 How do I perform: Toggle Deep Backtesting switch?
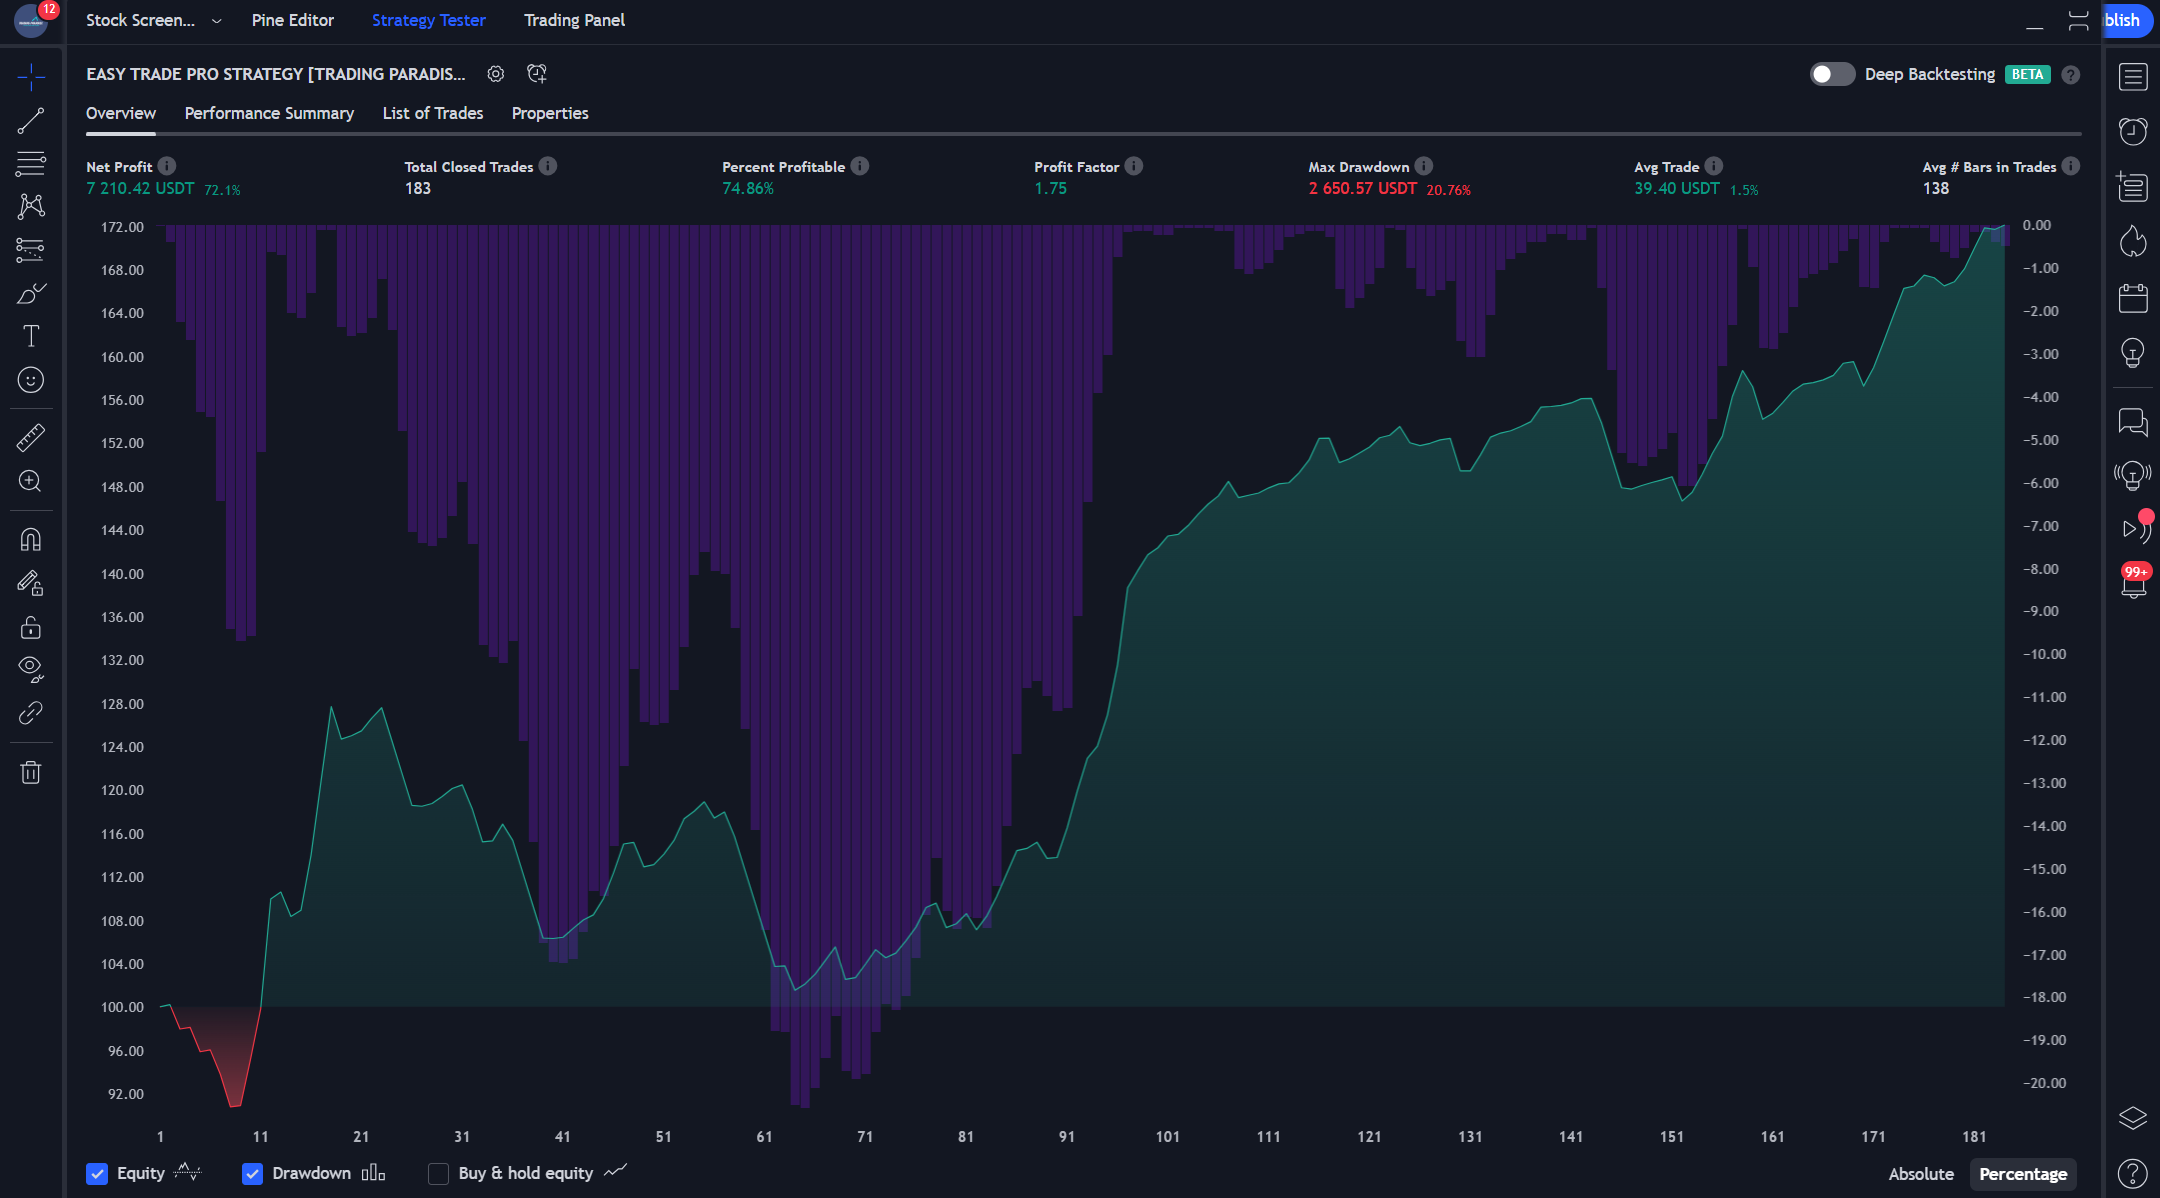pos(1832,74)
